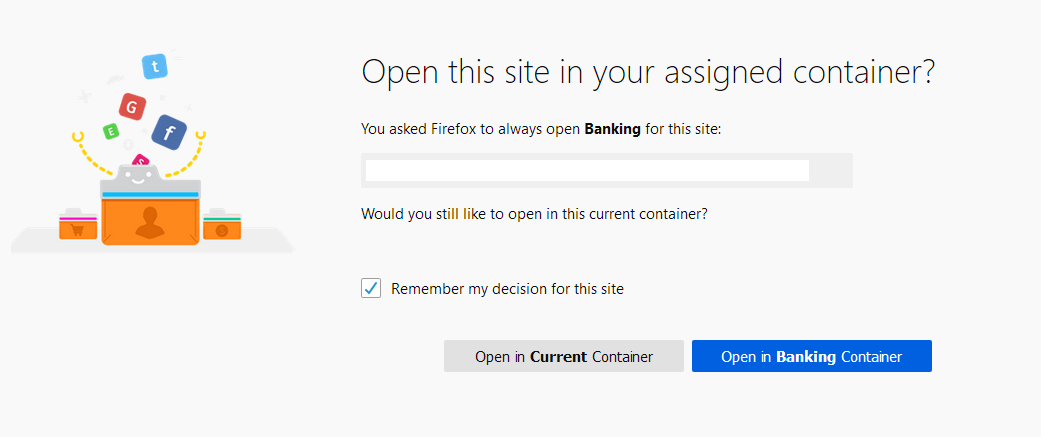
Task: Open in Current Container button
Action: pyautogui.click(x=563, y=356)
